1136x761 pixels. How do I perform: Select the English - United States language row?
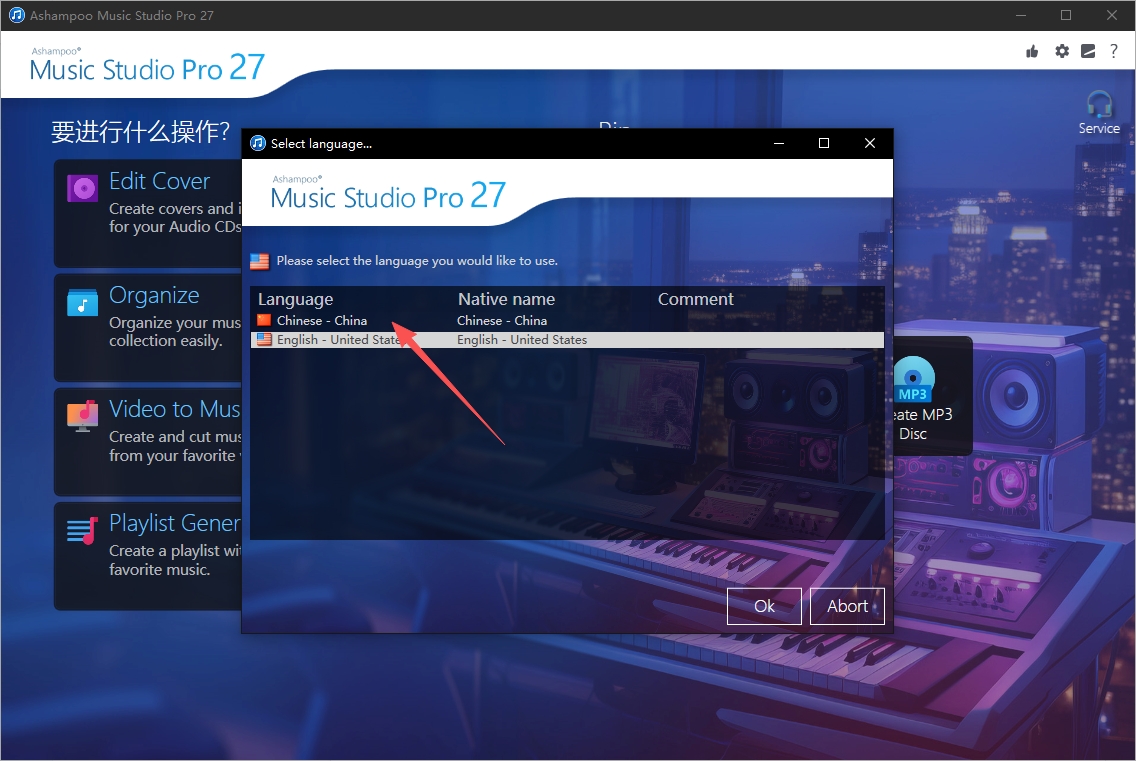[567, 339]
